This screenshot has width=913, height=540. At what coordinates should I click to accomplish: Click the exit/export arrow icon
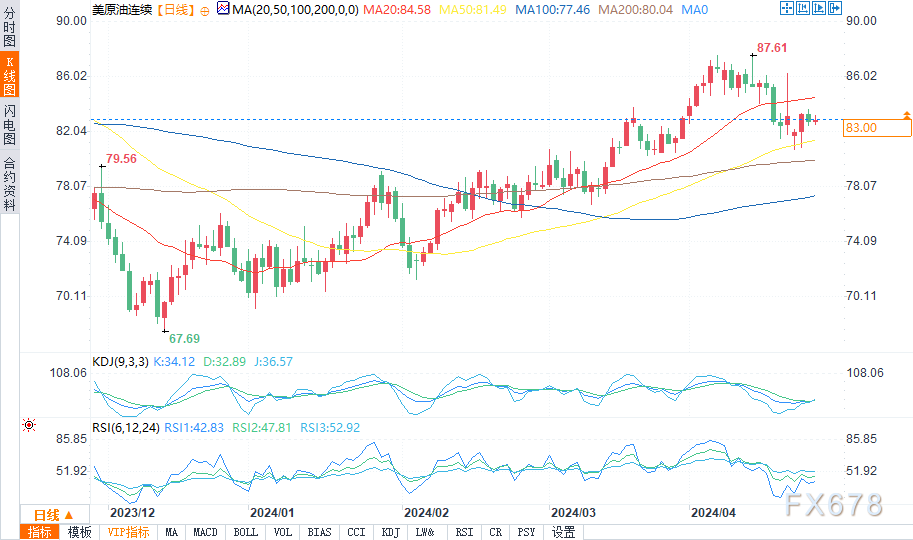(x=834, y=8)
